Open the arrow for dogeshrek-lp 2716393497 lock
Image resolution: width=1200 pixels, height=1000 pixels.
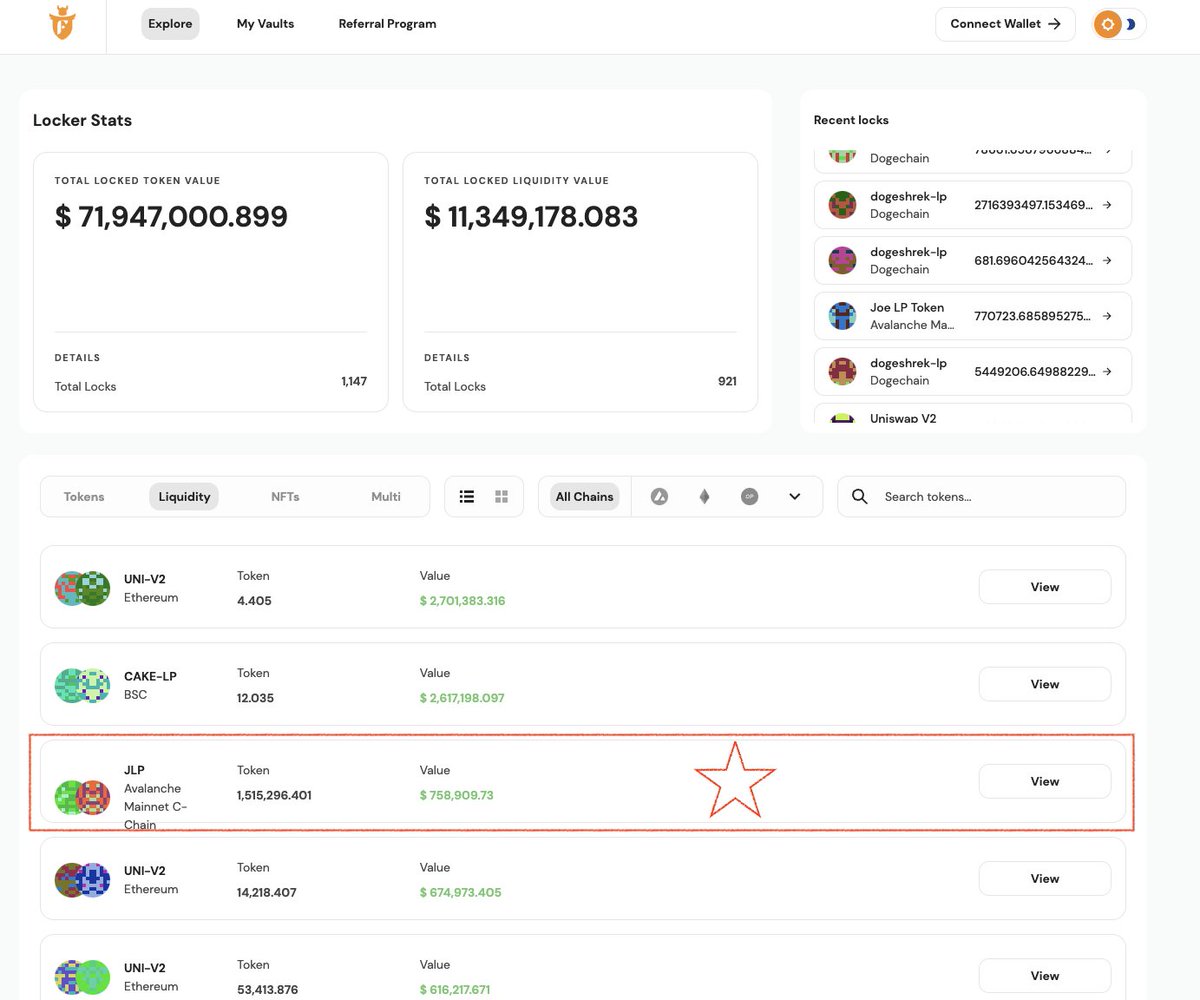1107,205
